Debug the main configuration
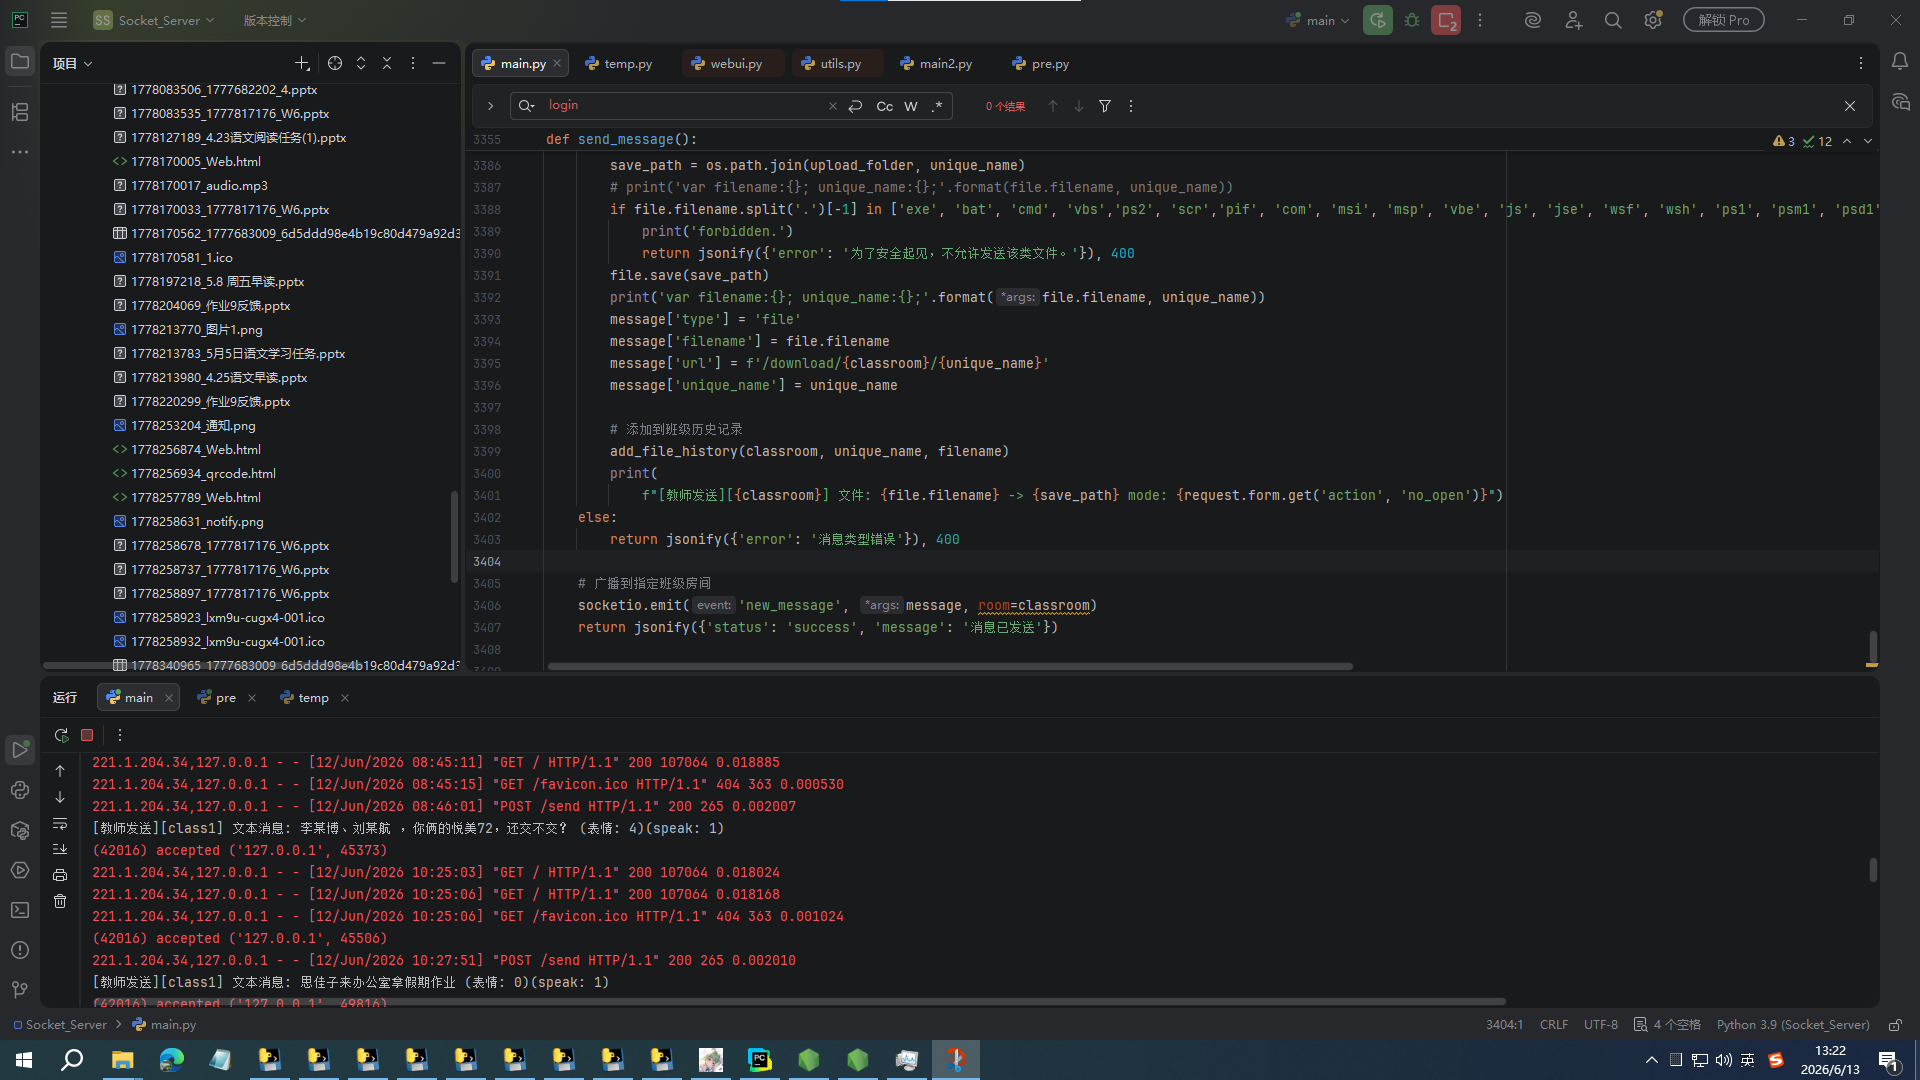1920x1080 pixels. 1412,20
